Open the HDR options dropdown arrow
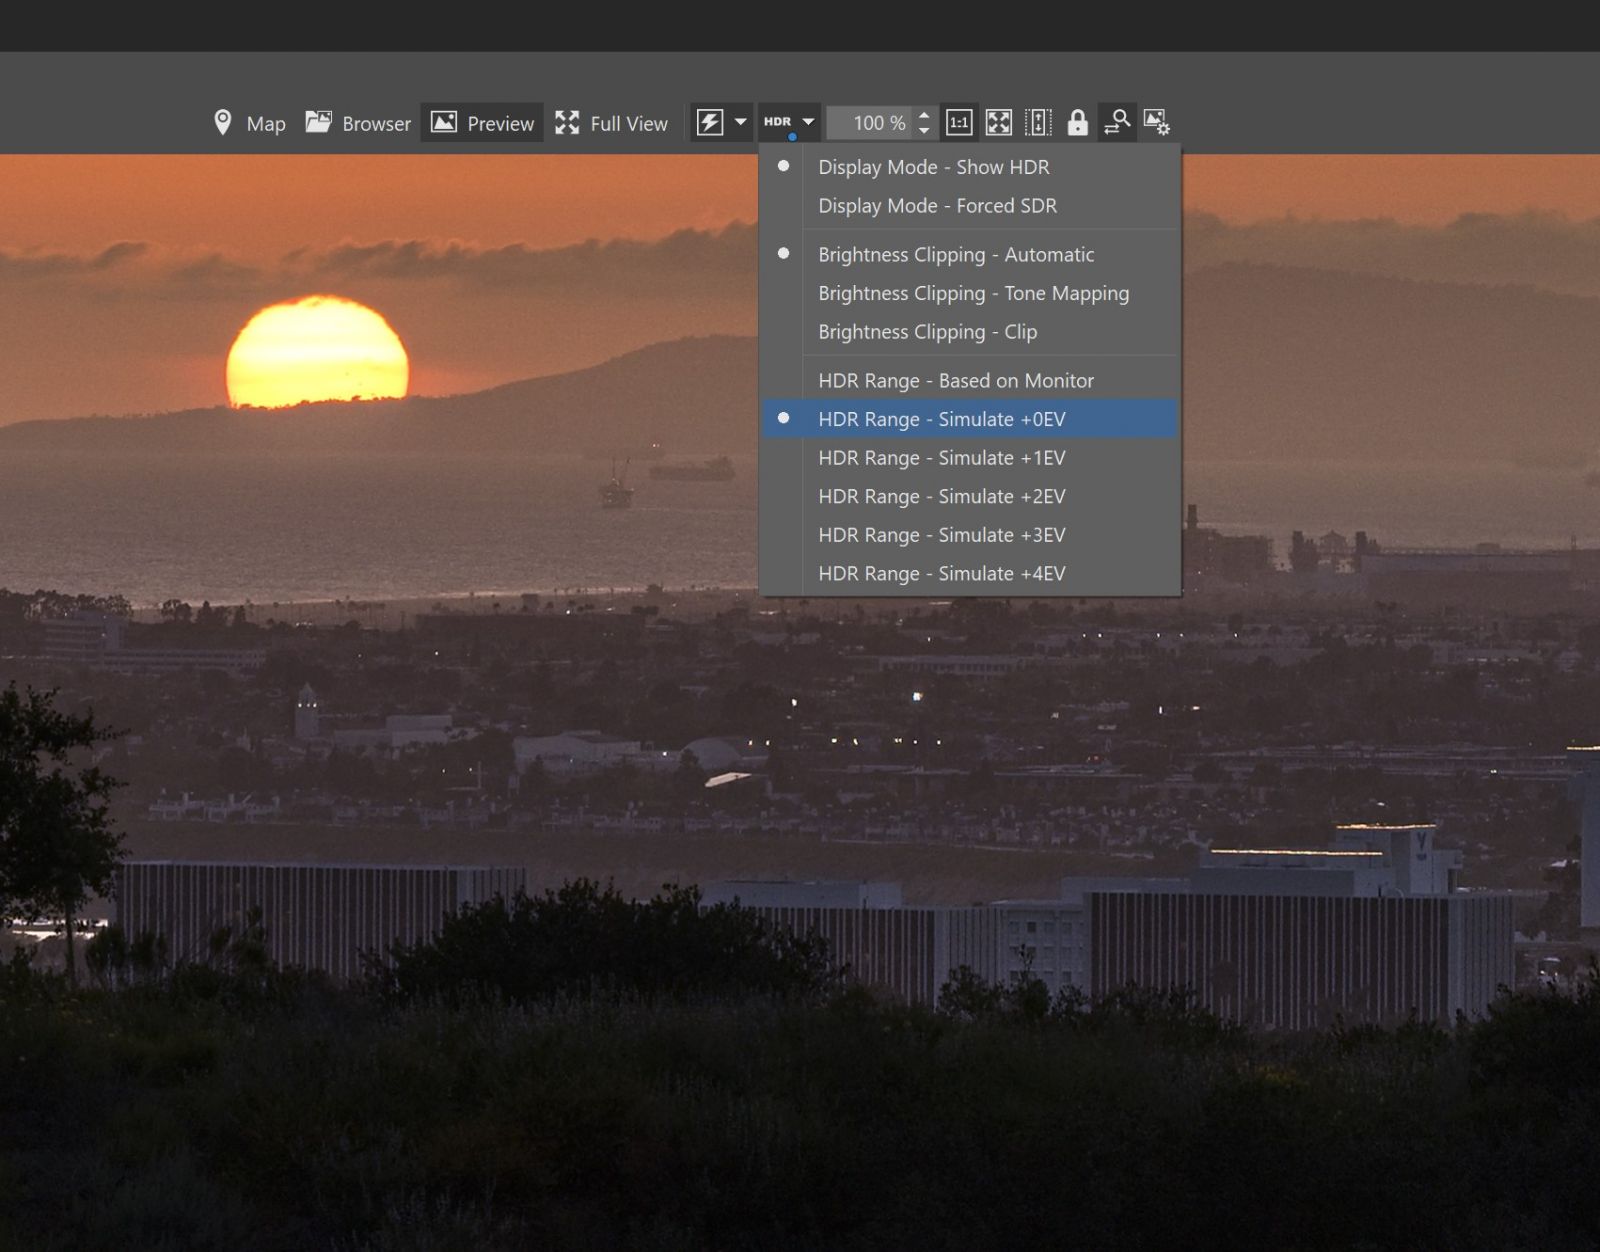Image resolution: width=1600 pixels, height=1252 pixels. pyautogui.click(x=808, y=122)
